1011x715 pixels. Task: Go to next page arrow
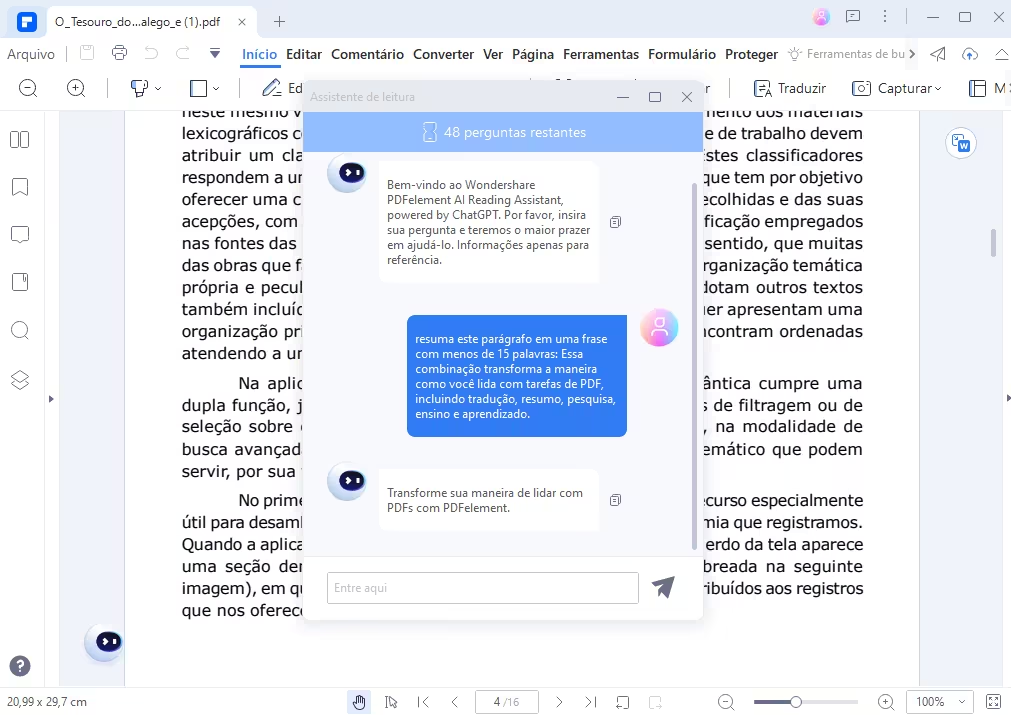pyautogui.click(x=559, y=701)
